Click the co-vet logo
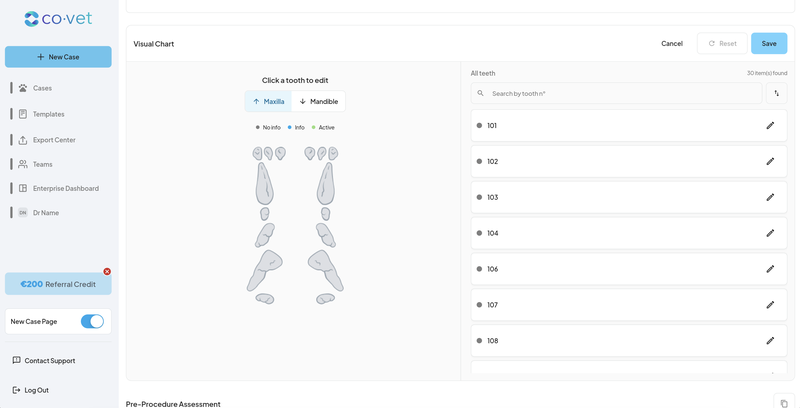This screenshot has width=800, height=408. [58, 19]
